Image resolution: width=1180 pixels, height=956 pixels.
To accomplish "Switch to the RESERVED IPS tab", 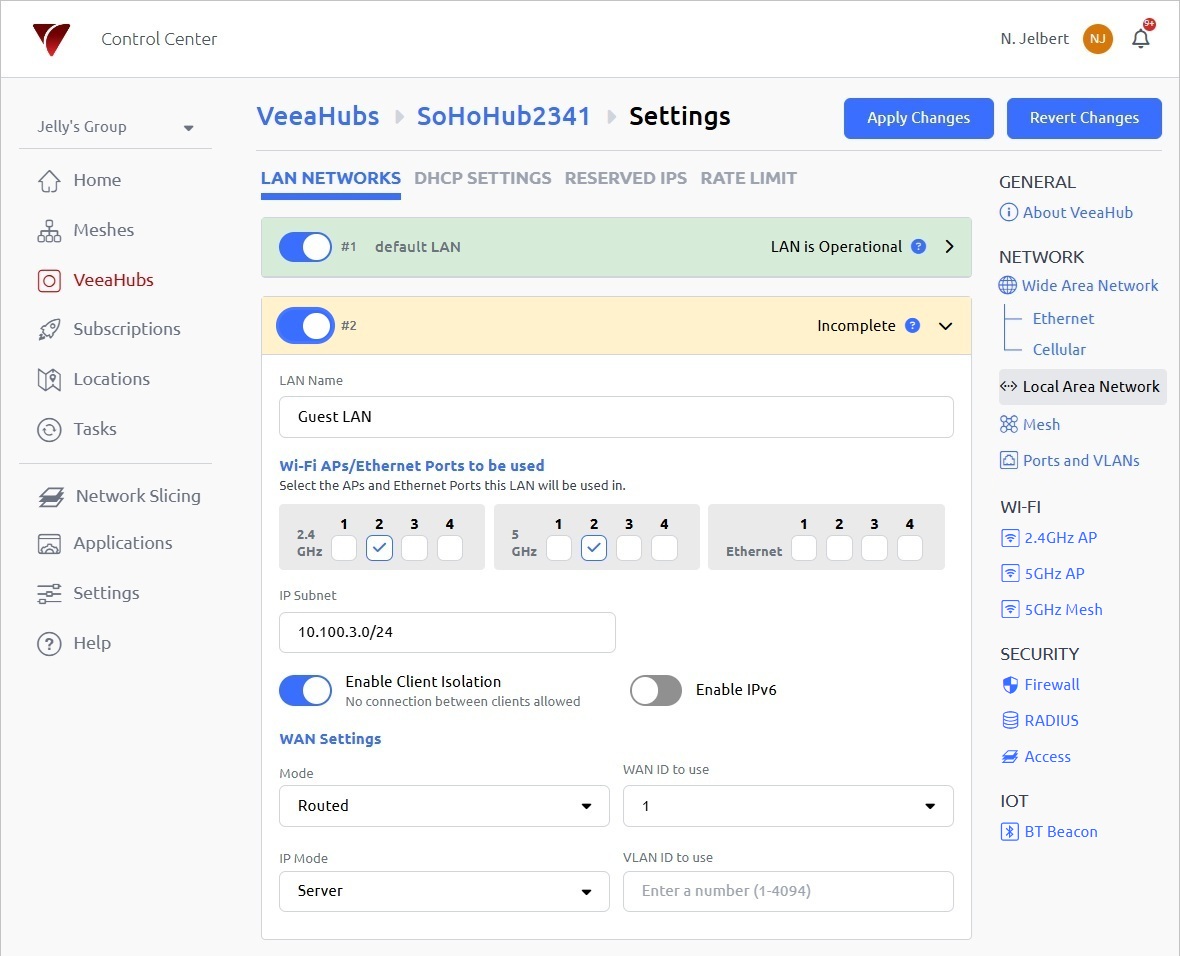I will [625, 178].
